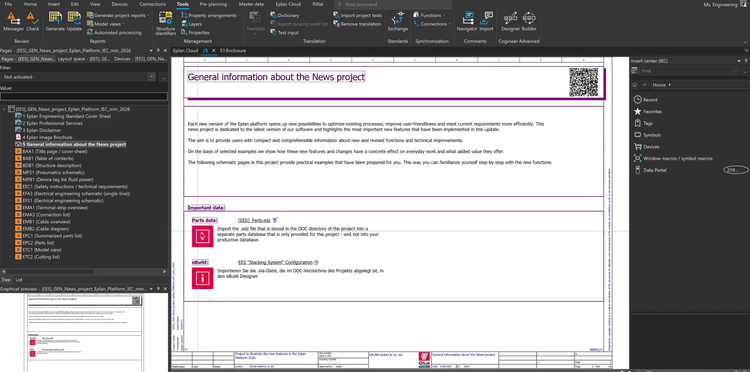Screen dimensions: 750x372
Task: Expand the EFS1 (Electrical engineering schematic) node
Action: pos(11,201)
